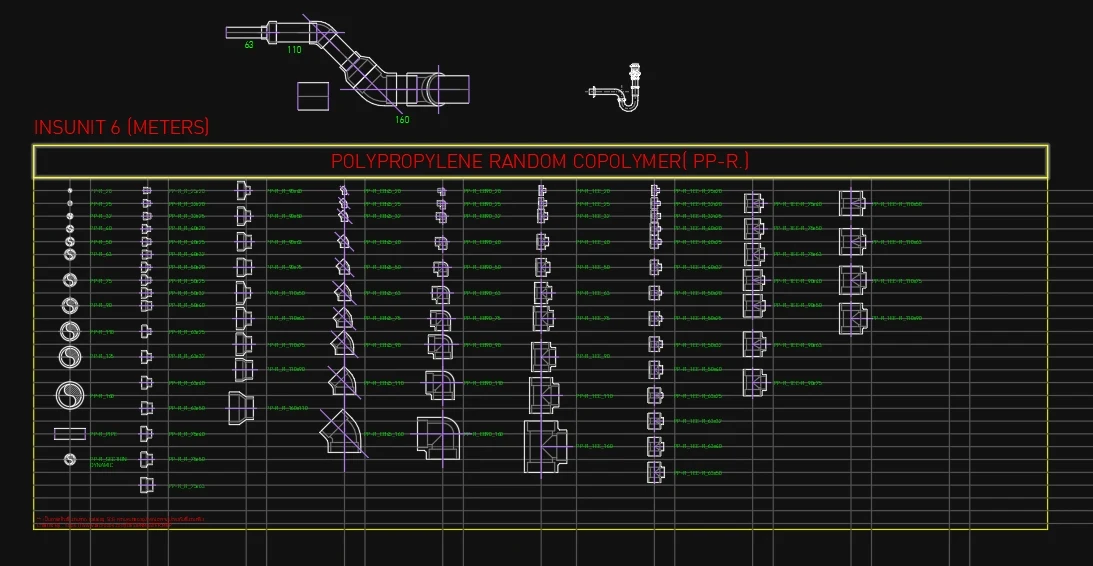
Task: Pick the PP-R_PIPE rectangle symbol
Action: coord(70,434)
